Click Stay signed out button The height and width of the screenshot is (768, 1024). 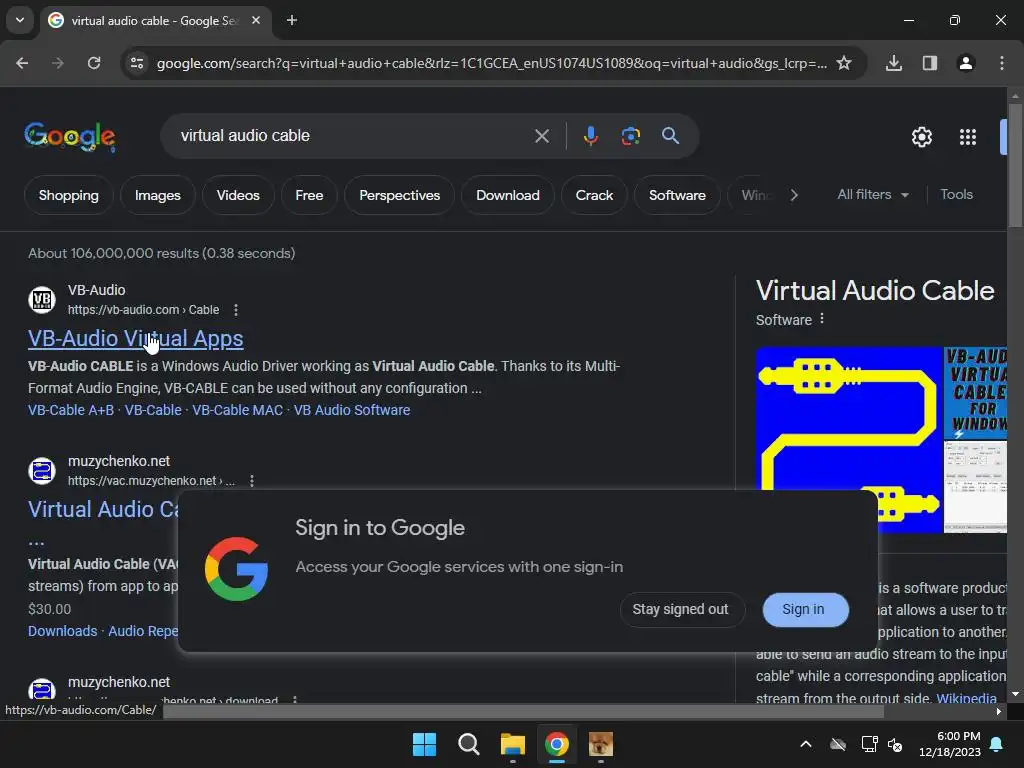[x=680, y=609]
